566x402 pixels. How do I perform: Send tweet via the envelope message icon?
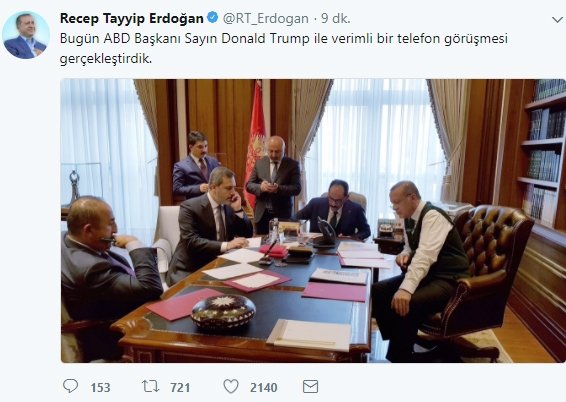pyautogui.click(x=310, y=386)
